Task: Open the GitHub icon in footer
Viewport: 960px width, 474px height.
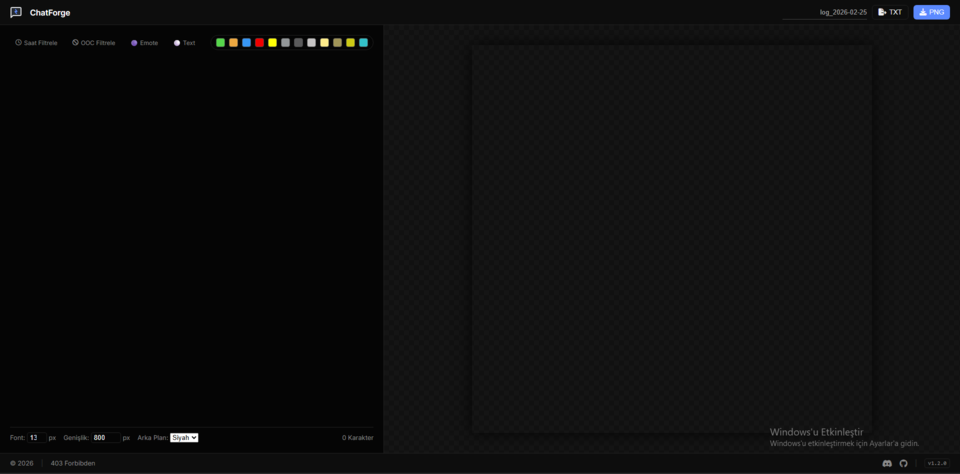Action: coord(904,463)
